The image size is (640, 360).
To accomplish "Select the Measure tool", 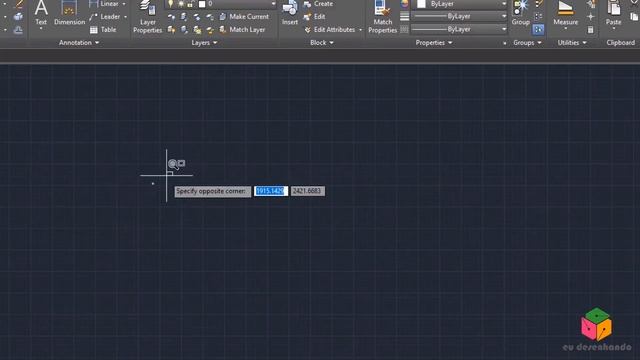I will click(x=565, y=13).
